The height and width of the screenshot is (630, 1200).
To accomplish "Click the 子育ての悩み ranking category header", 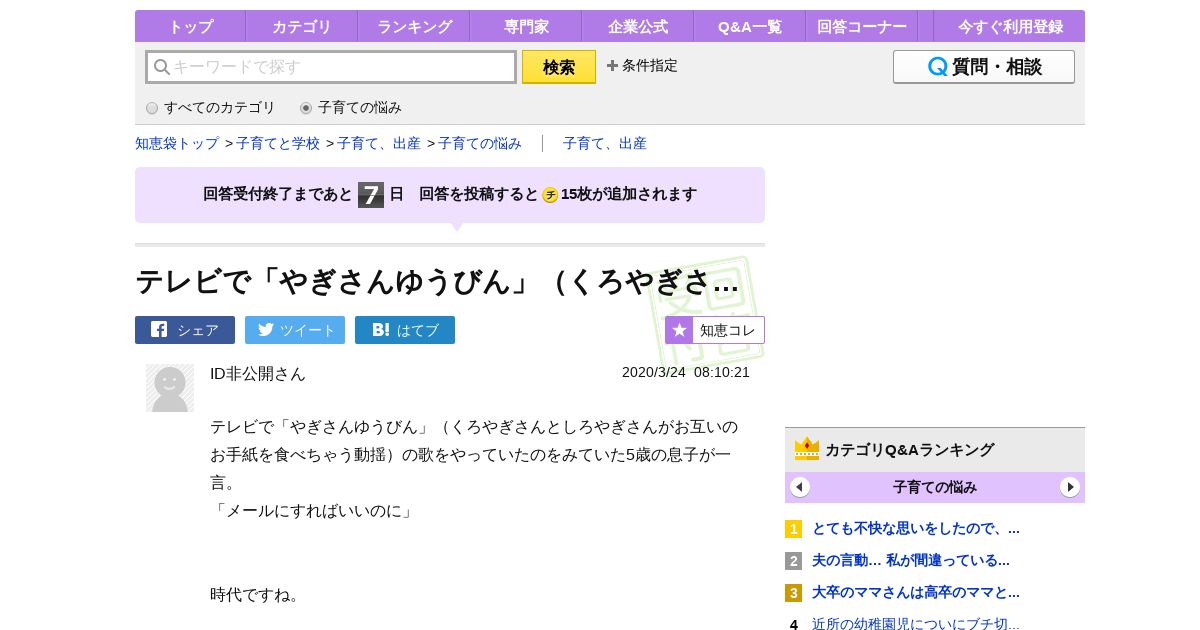I will (x=935, y=487).
